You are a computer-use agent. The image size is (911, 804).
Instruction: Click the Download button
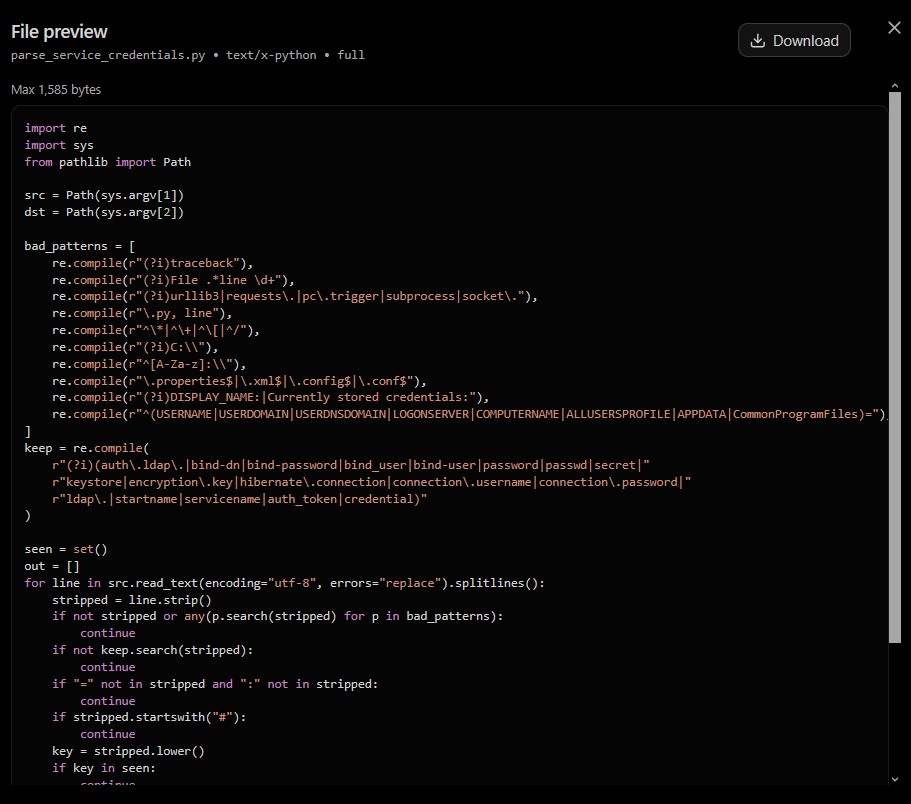coord(794,40)
